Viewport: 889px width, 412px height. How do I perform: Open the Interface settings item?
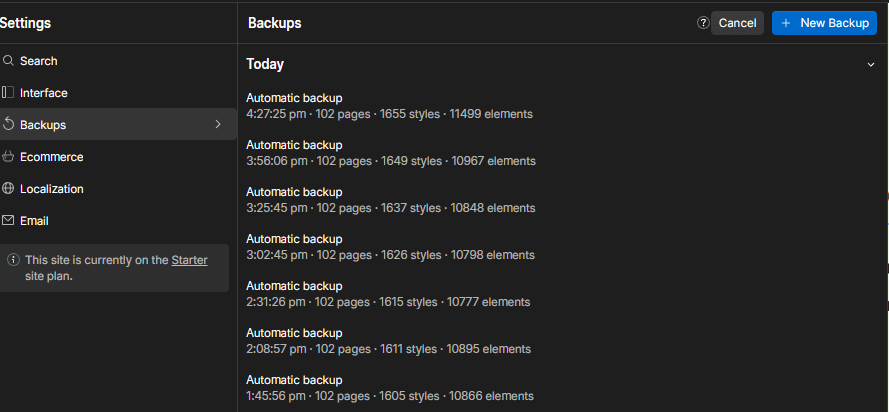click(x=118, y=92)
